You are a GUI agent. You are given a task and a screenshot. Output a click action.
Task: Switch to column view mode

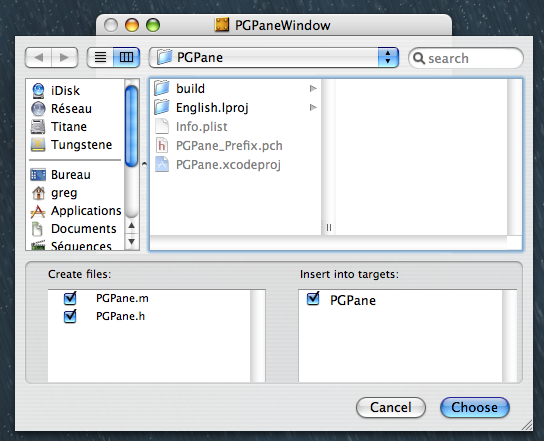(126, 57)
